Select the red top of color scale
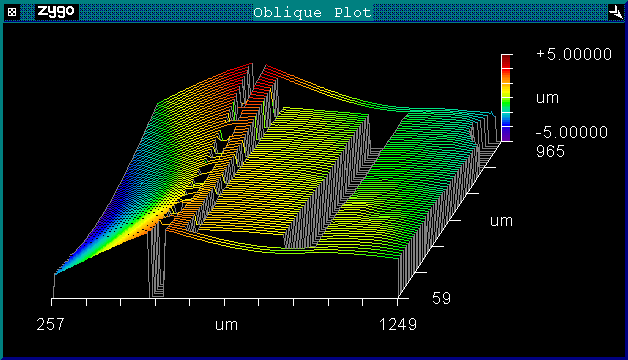628x360 pixels. point(507,62)
